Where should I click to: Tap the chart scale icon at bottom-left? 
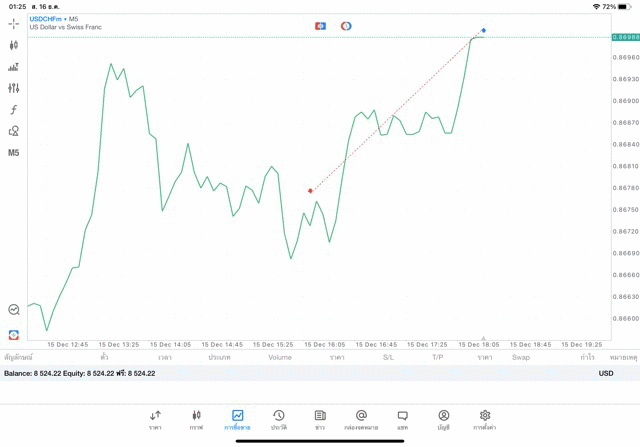[14, 310]
